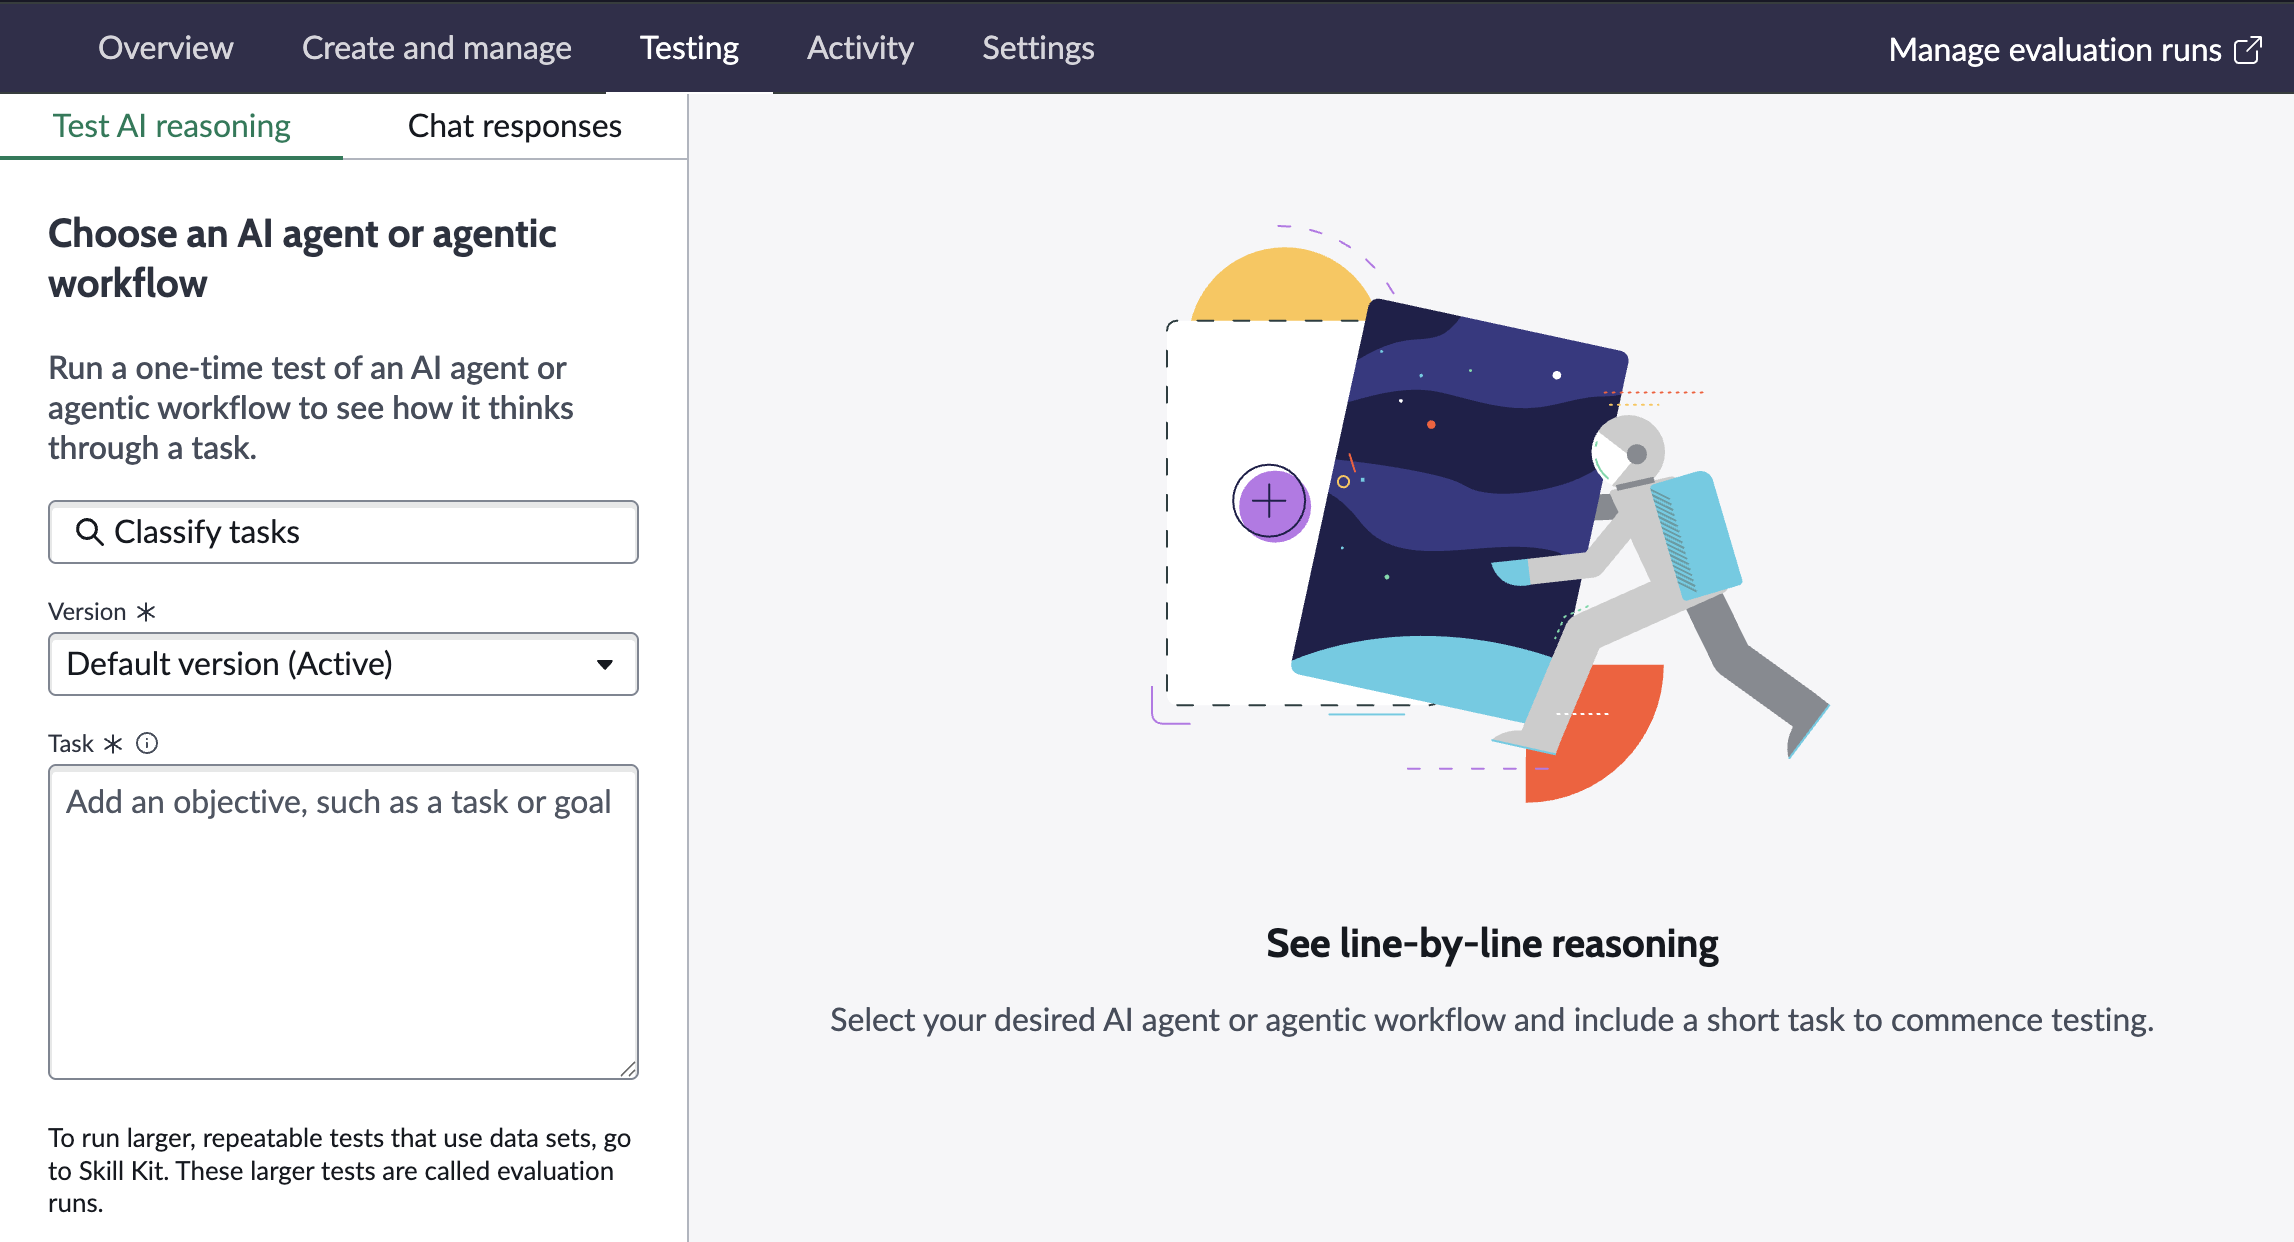Click the purple plus circle in illustration
The height and width of the screenshot is (1242, 2294).
[1270, 502]
